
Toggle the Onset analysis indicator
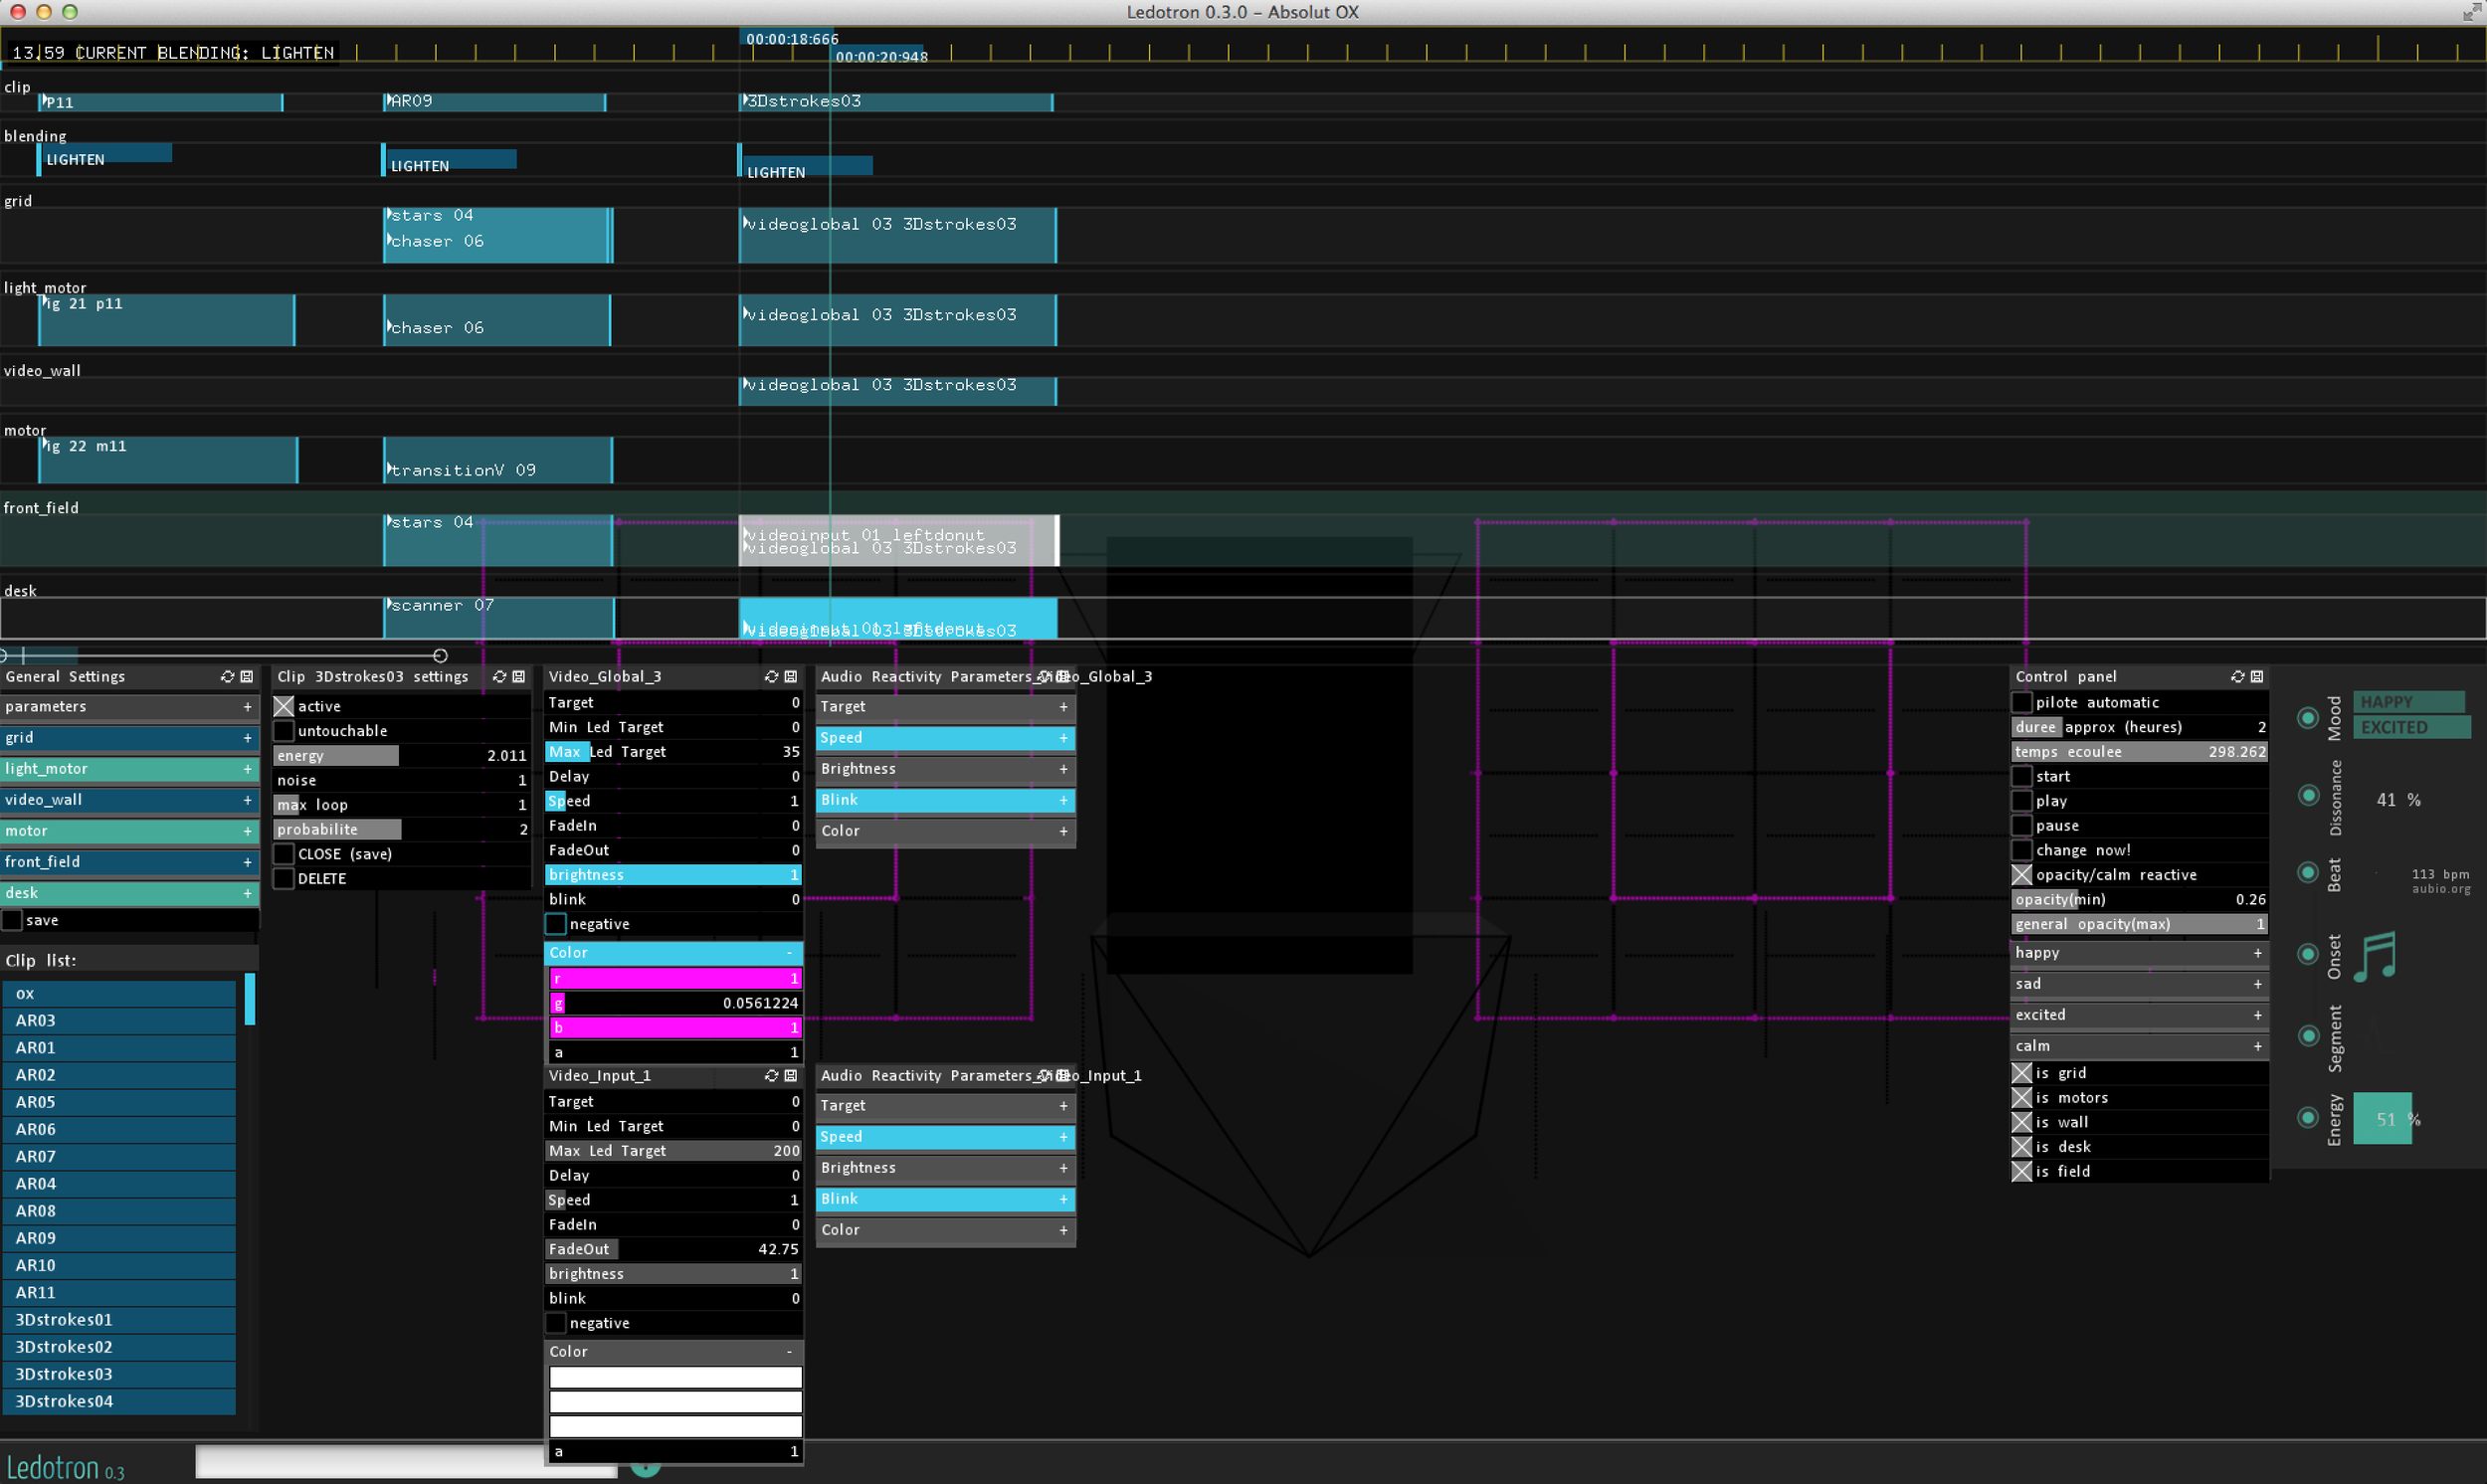coord(2308,954)
